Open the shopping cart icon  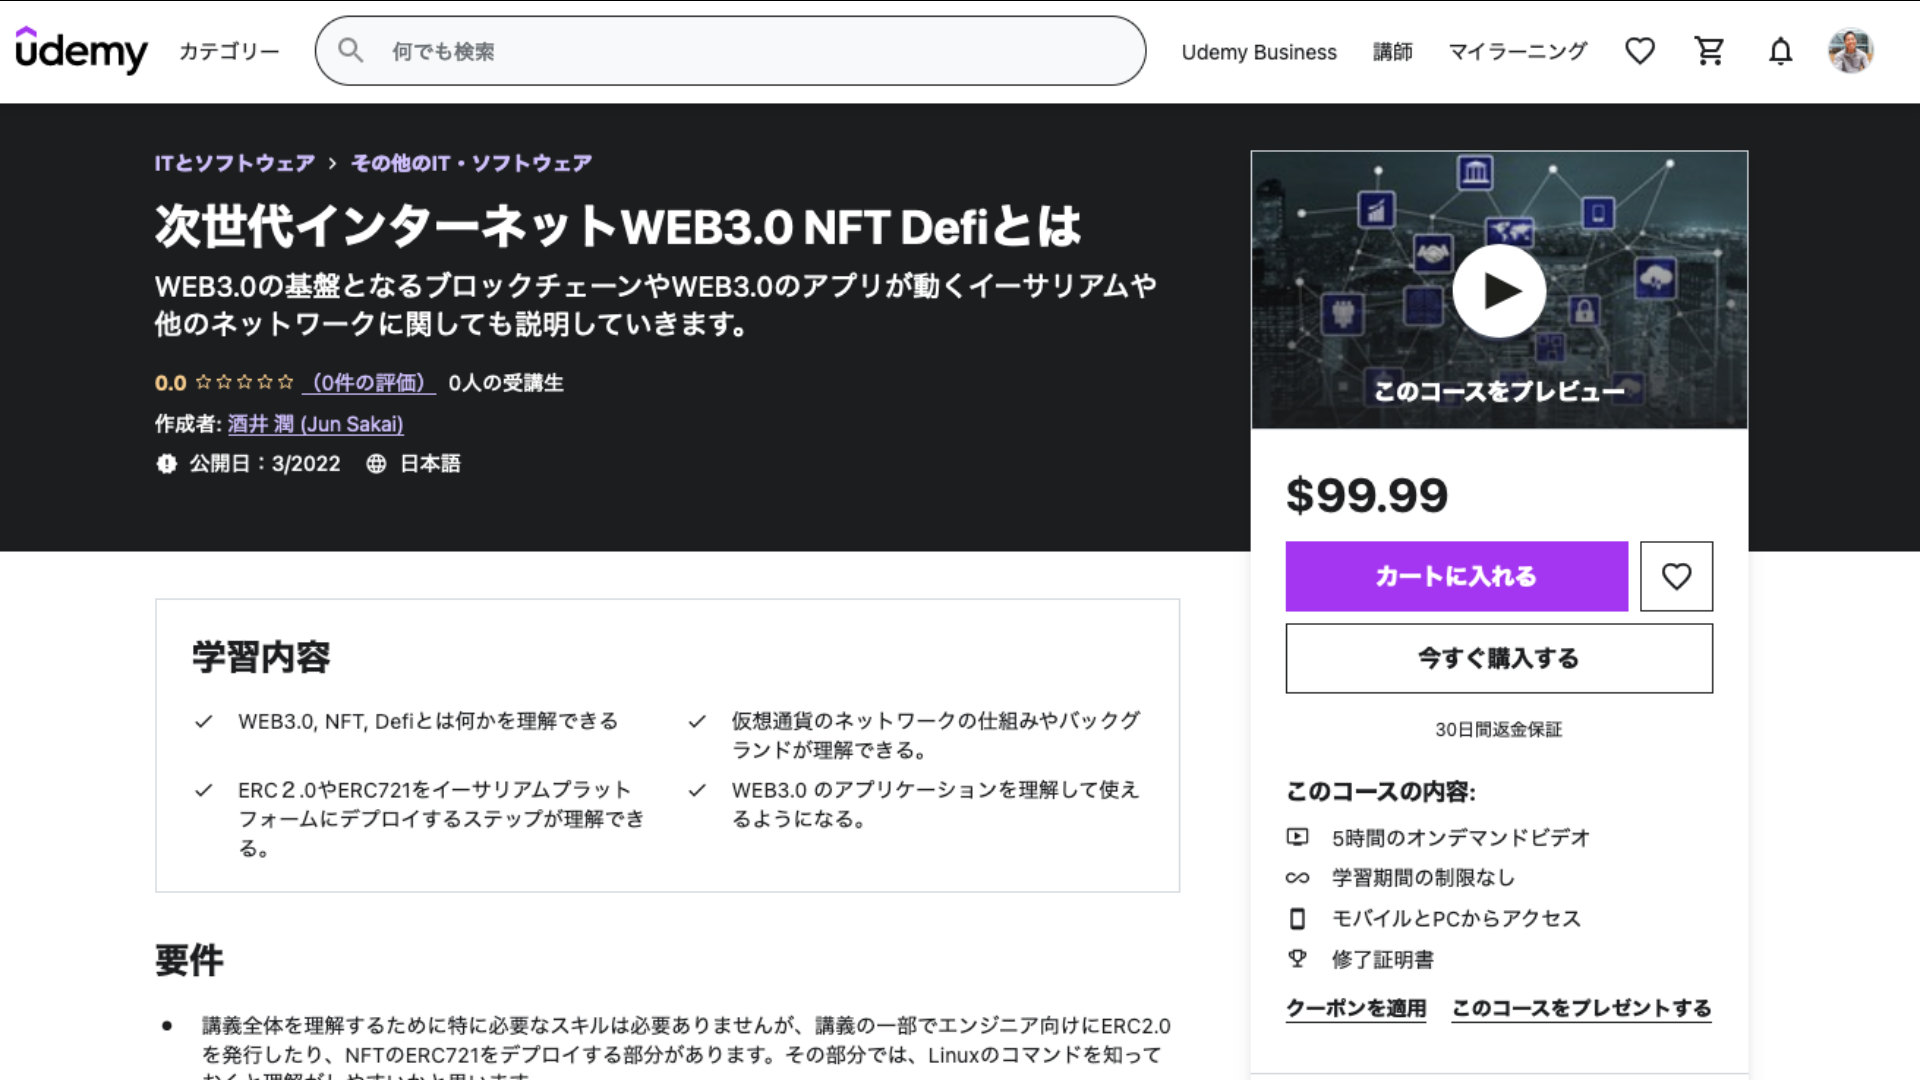point(1709,51)
